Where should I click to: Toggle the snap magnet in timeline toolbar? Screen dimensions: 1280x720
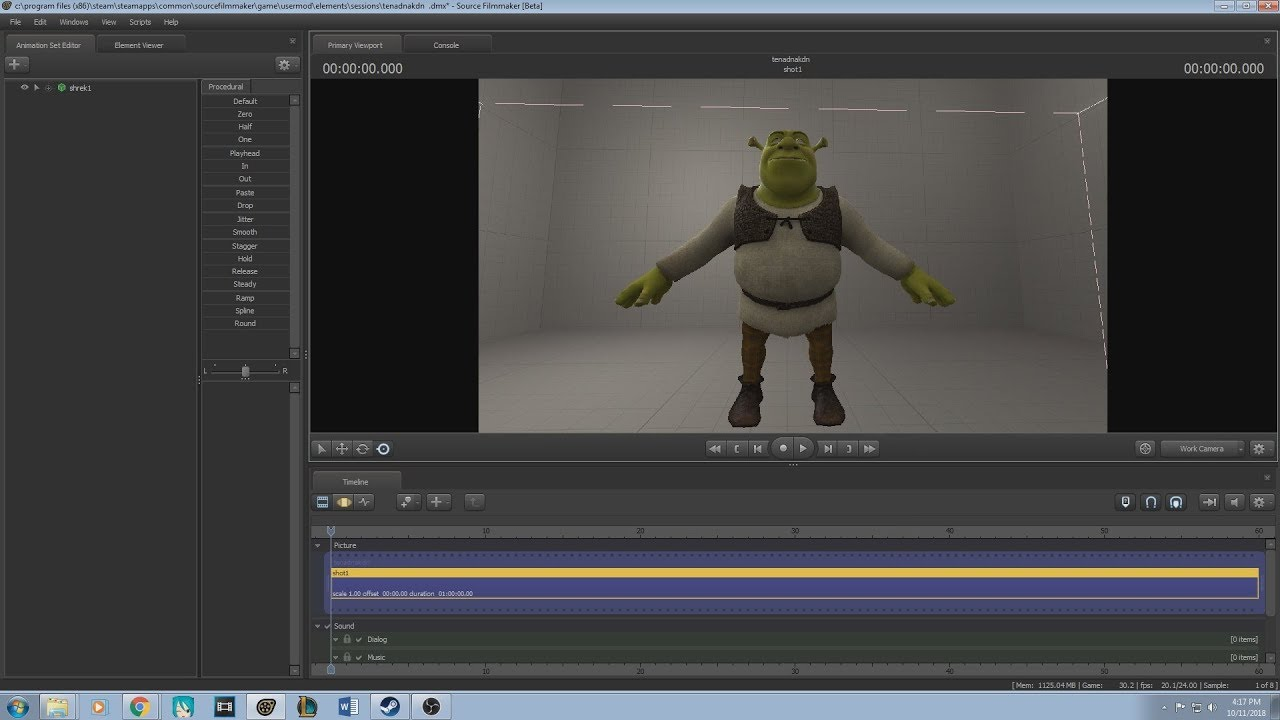(1151, 502)
